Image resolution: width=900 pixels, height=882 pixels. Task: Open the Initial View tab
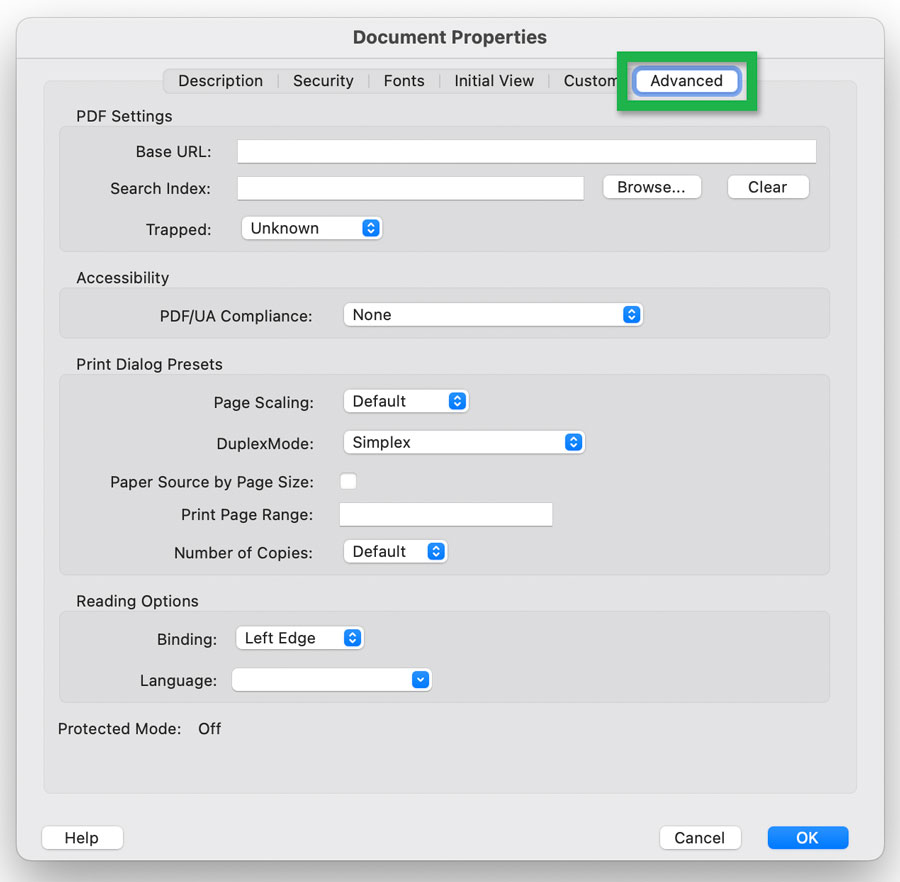tap(494, 81)
